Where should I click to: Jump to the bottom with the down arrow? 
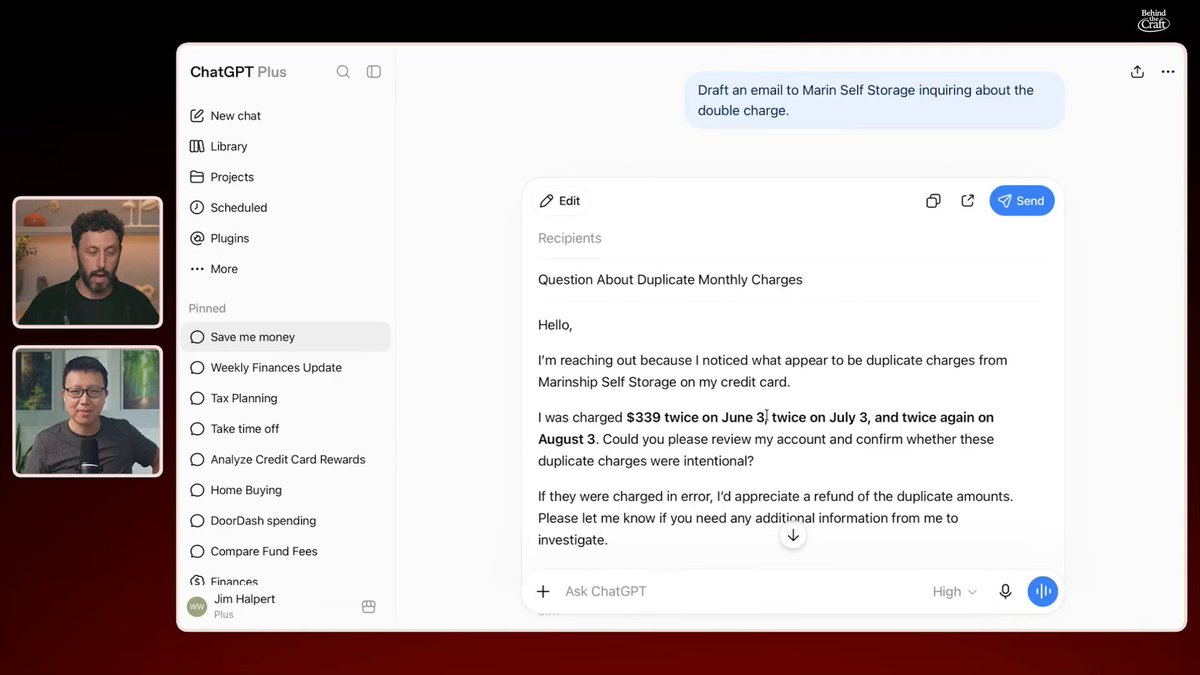pos(793,536)
